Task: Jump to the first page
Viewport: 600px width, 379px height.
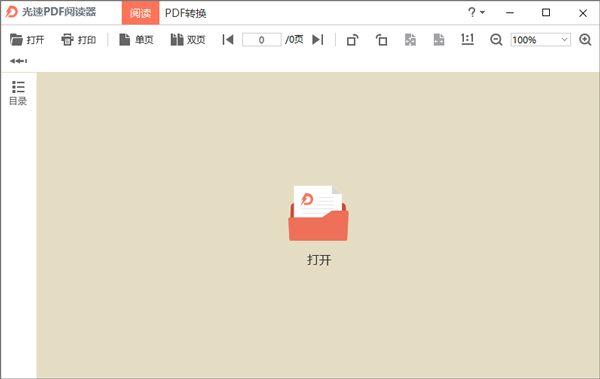Action: click(x=228, y=39)
